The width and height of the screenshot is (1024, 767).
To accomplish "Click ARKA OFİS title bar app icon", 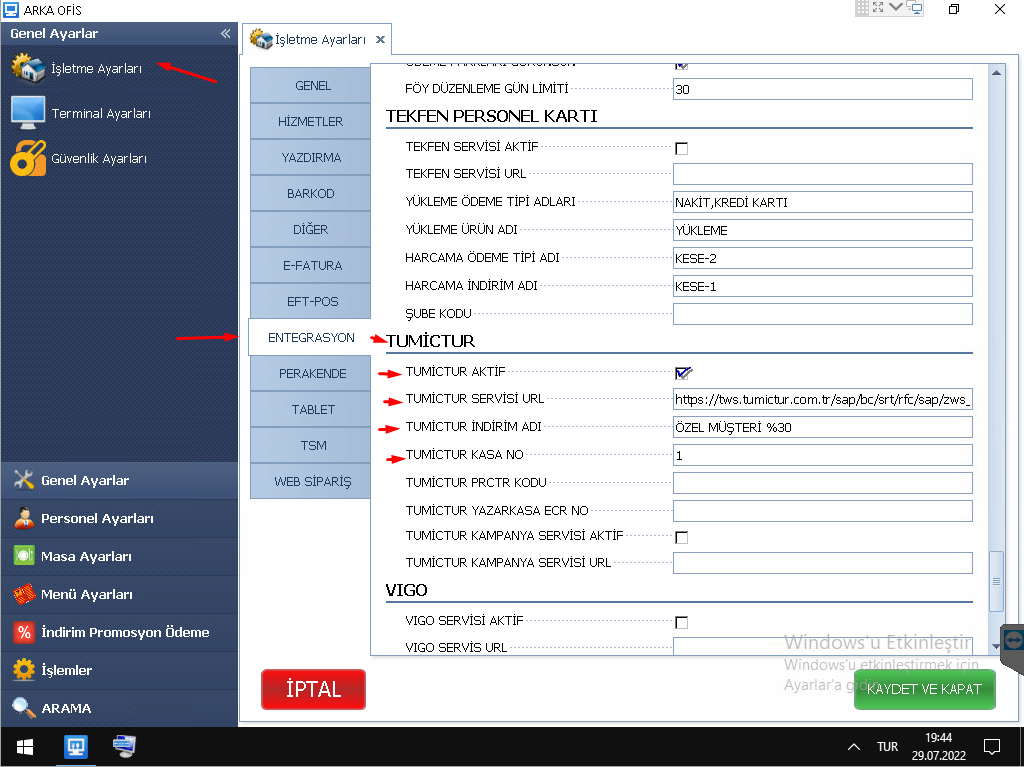I will tap(10, 10).
